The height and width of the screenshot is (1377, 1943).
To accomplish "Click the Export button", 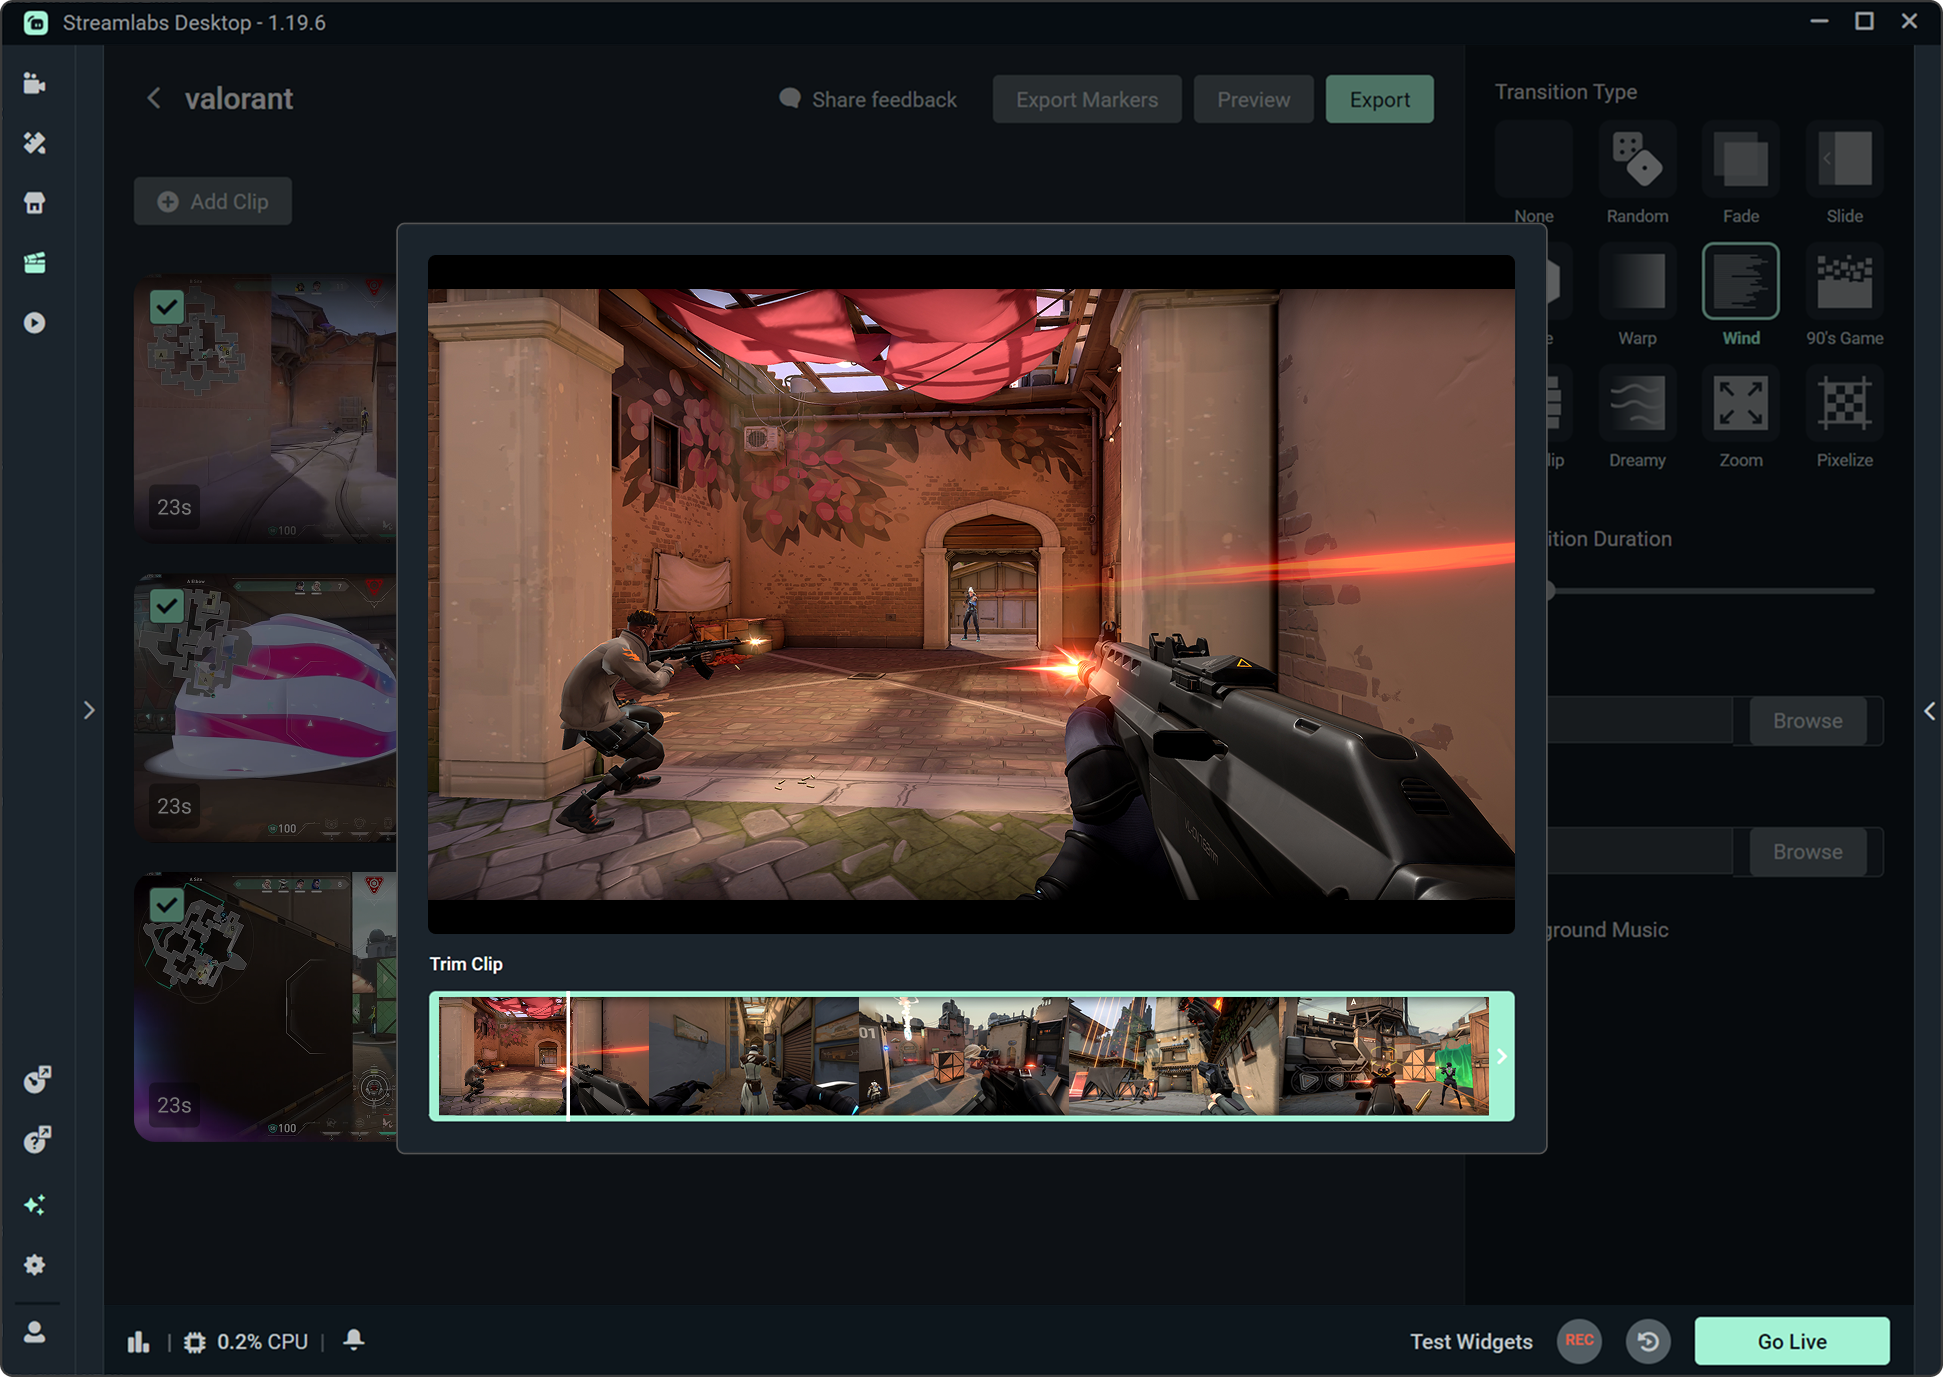I will [1379, 99].
